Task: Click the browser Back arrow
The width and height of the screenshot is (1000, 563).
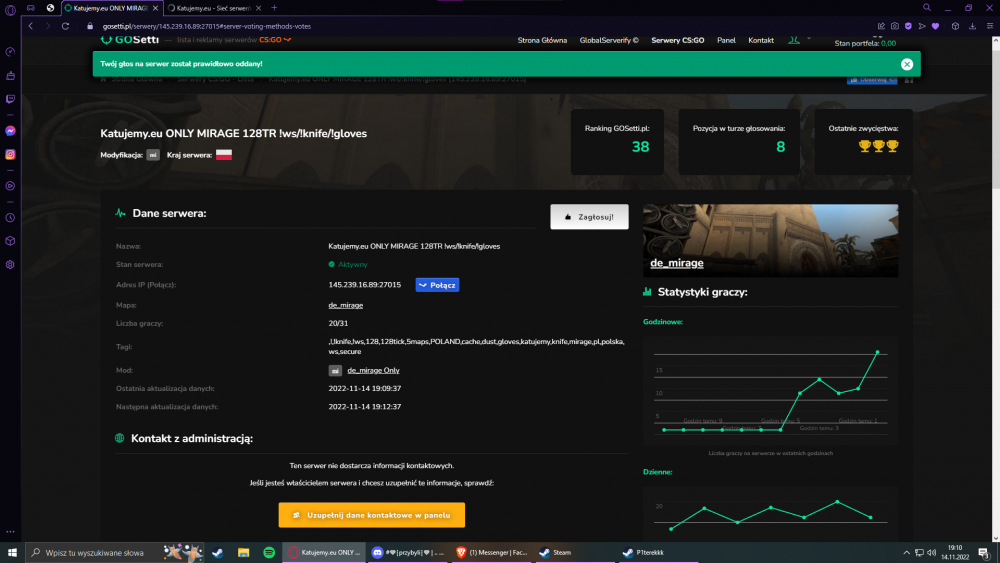Action: point(31,26)
